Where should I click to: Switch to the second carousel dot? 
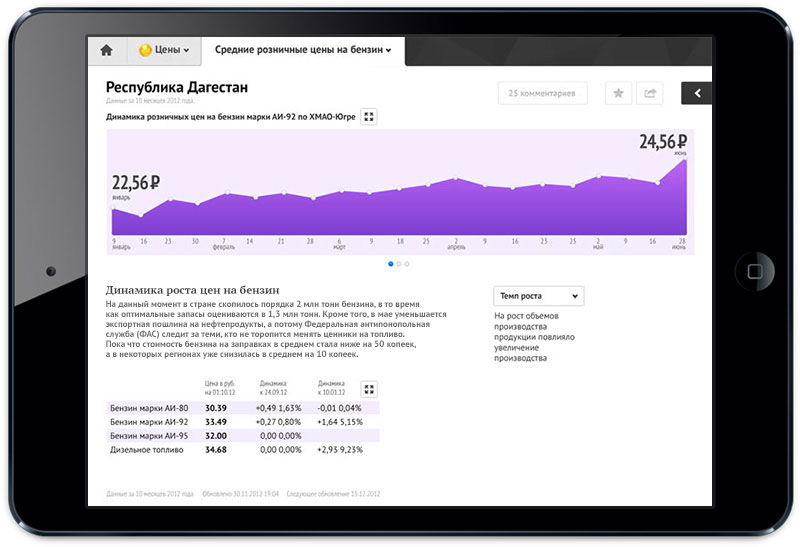pos(399,264)
